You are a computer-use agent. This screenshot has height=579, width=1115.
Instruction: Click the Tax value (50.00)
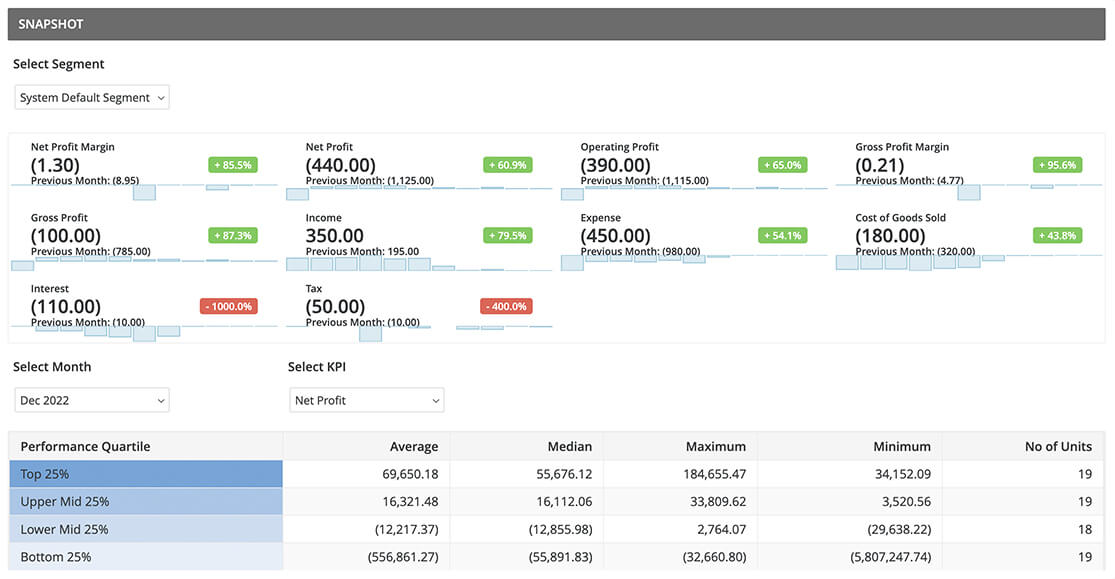point(335,307)
